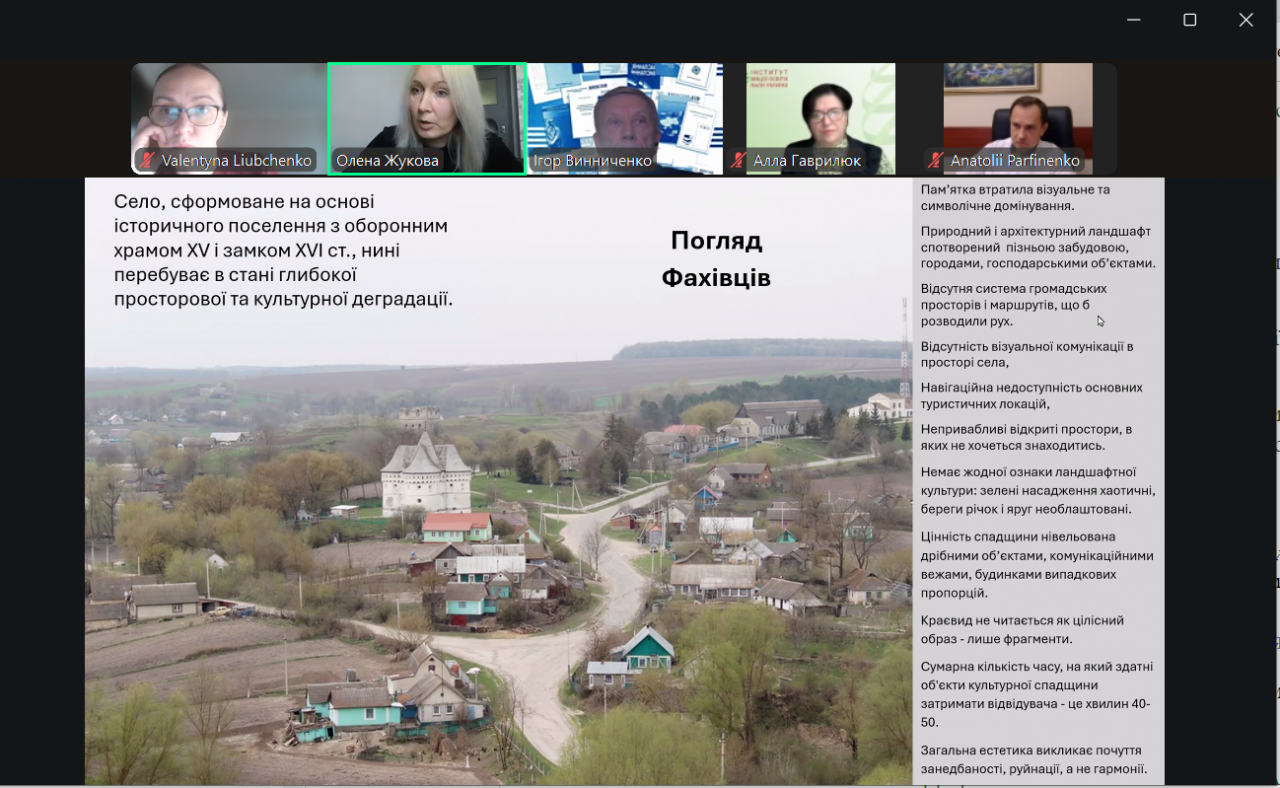Click the white fortified church in the photo

pyautogui.click(x=425, y=475)
